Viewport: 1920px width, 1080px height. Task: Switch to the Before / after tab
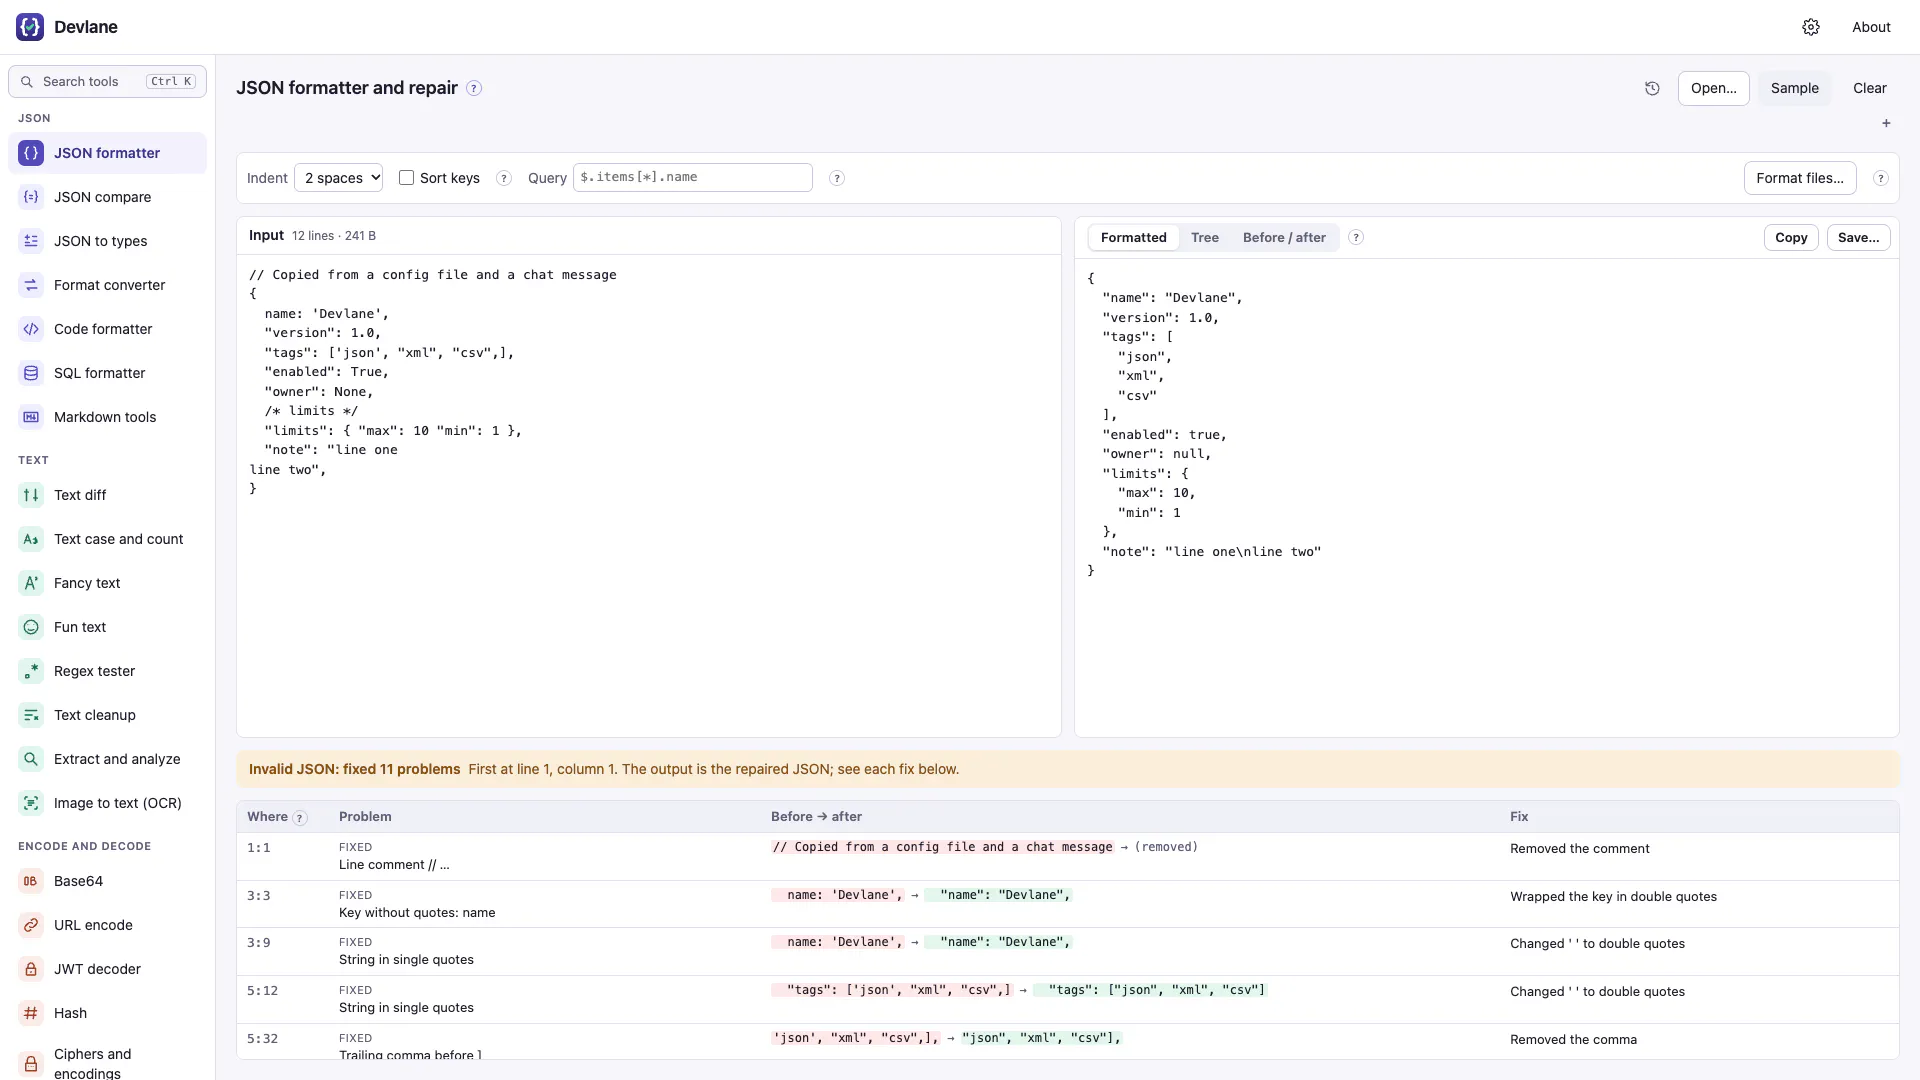pyautogui.click(x=1284, y=237)
